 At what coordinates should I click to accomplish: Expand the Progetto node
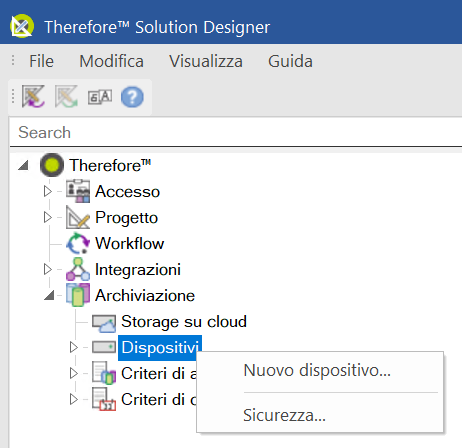pyautogui.click(x=48, y=217)
